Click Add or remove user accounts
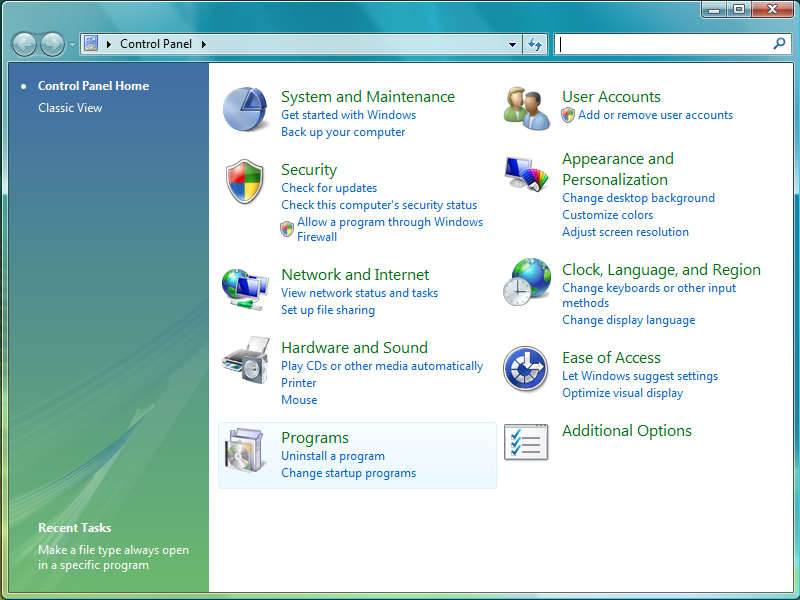The image size is (800, 600). (656, 115)
